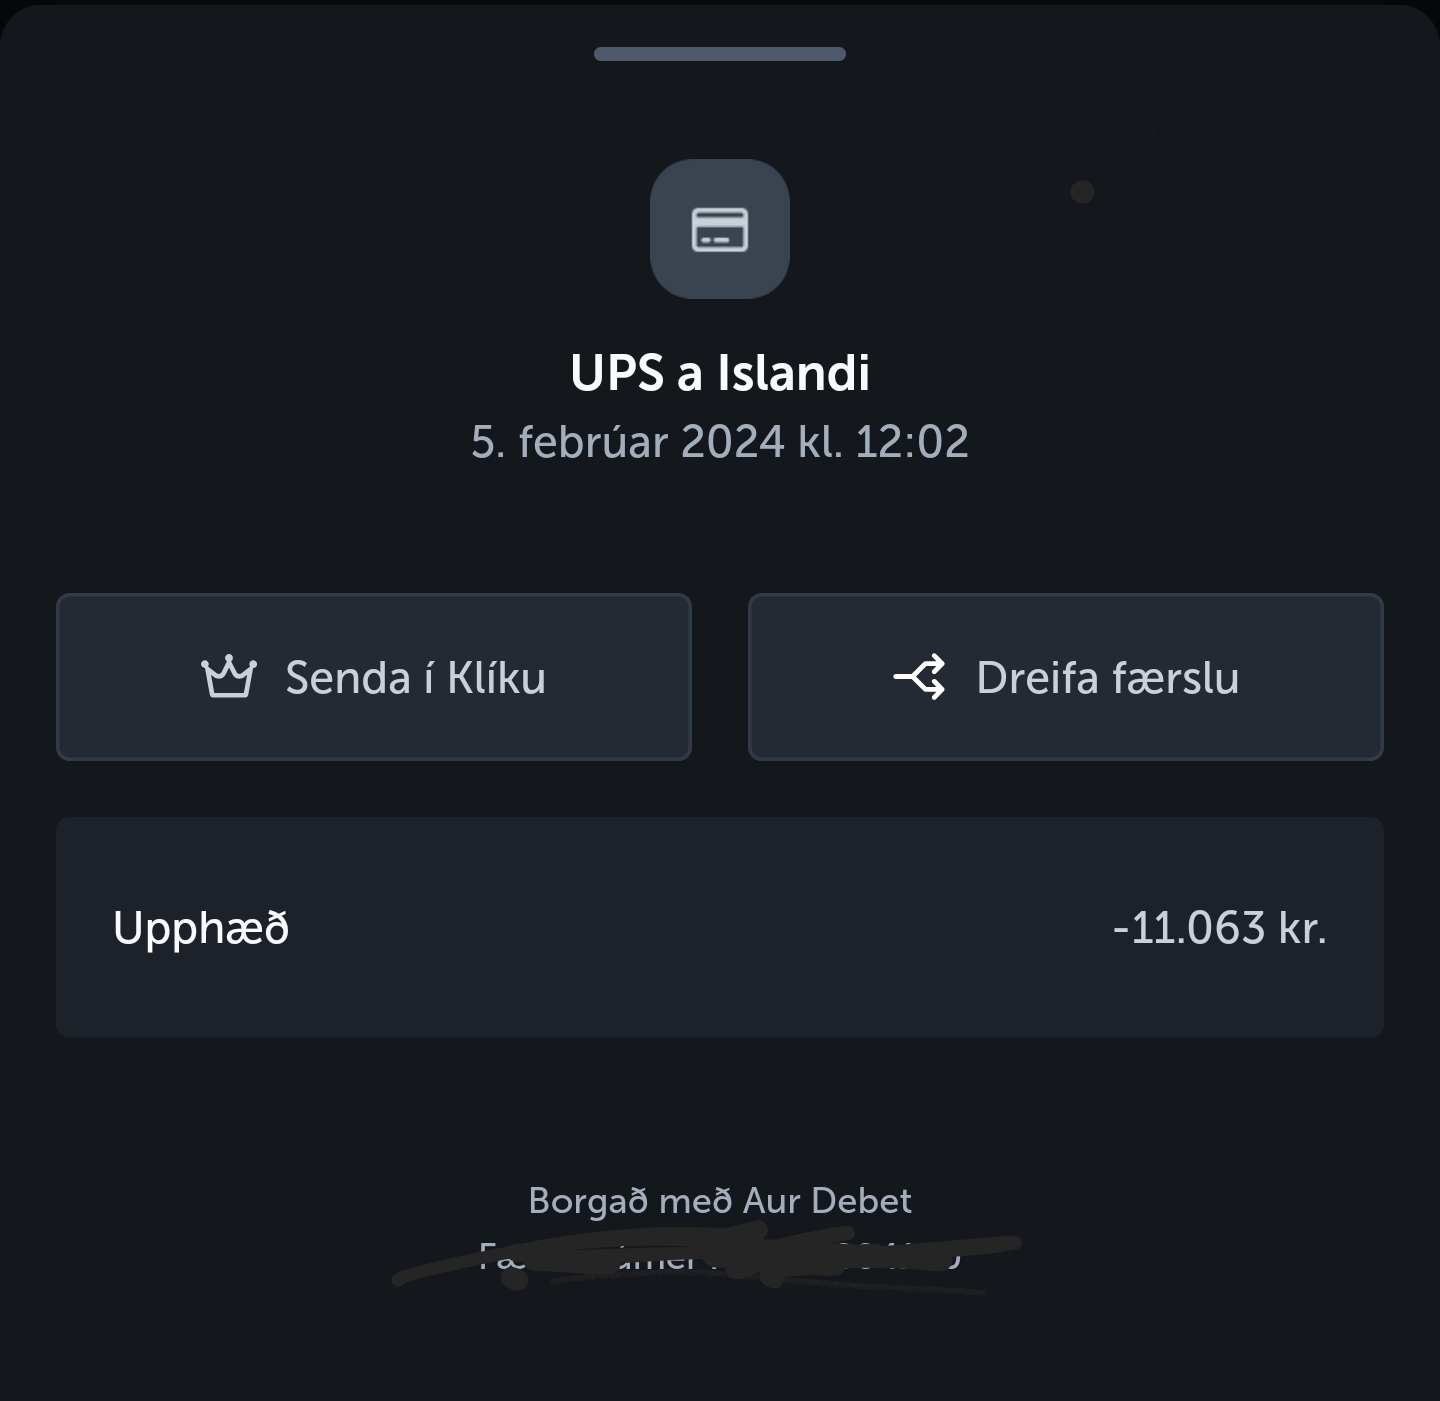Screen dimensions: 1440x1401
Task: Click the time 12:02 in the date line
Action: click(x=911, y=441)
